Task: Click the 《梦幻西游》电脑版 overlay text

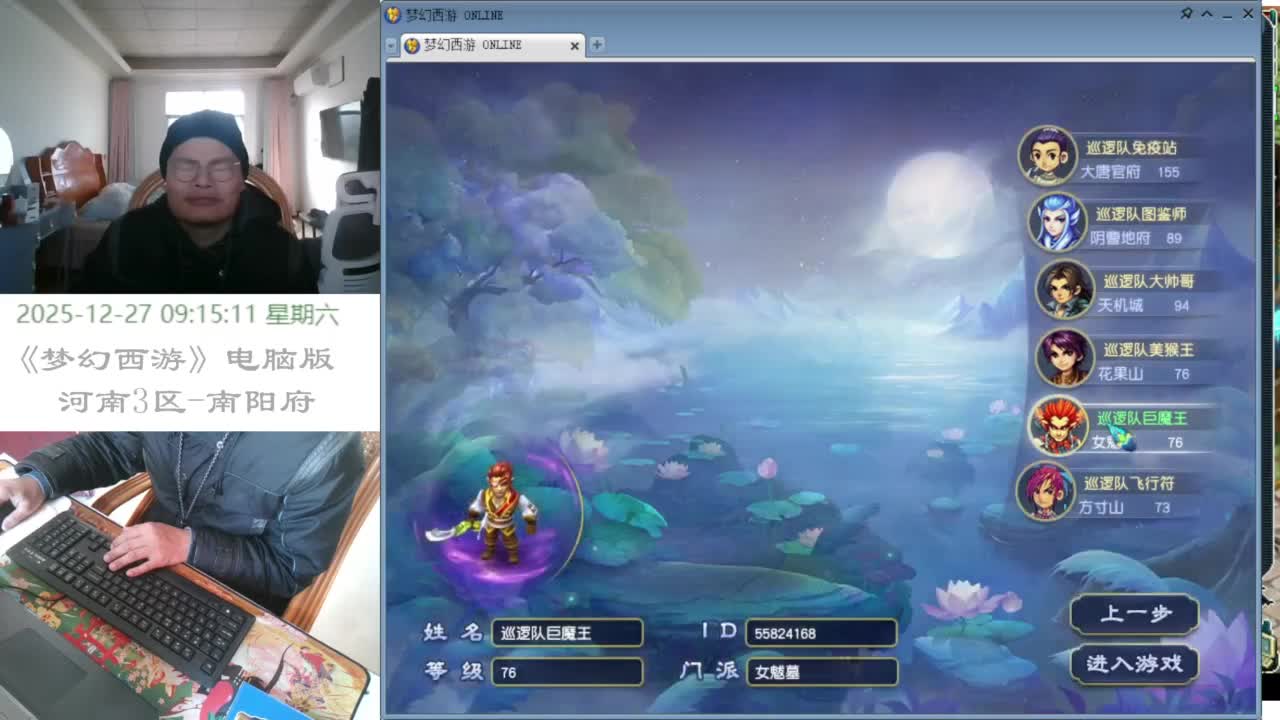Action: pos(176,359)
